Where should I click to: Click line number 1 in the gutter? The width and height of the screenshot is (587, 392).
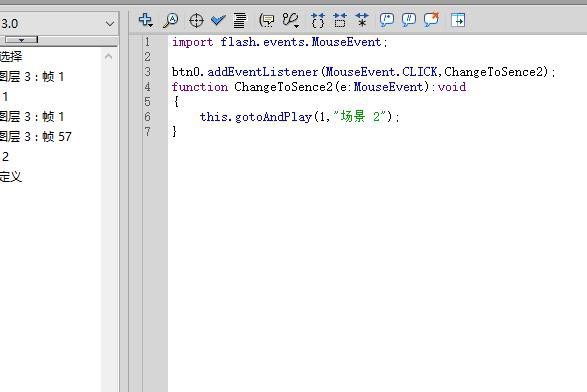pyautogui.click(x=147, y=42)
